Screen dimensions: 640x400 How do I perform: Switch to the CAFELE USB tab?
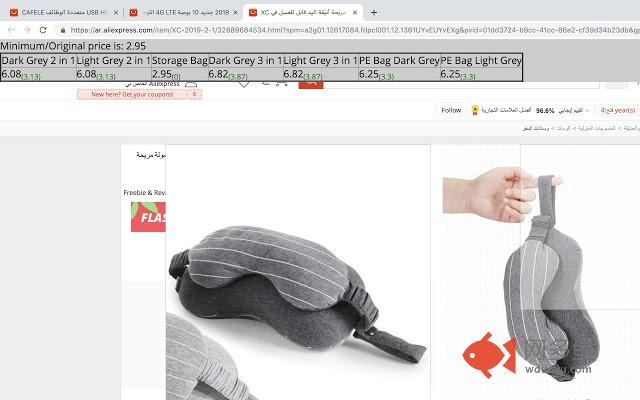point(60,12)
